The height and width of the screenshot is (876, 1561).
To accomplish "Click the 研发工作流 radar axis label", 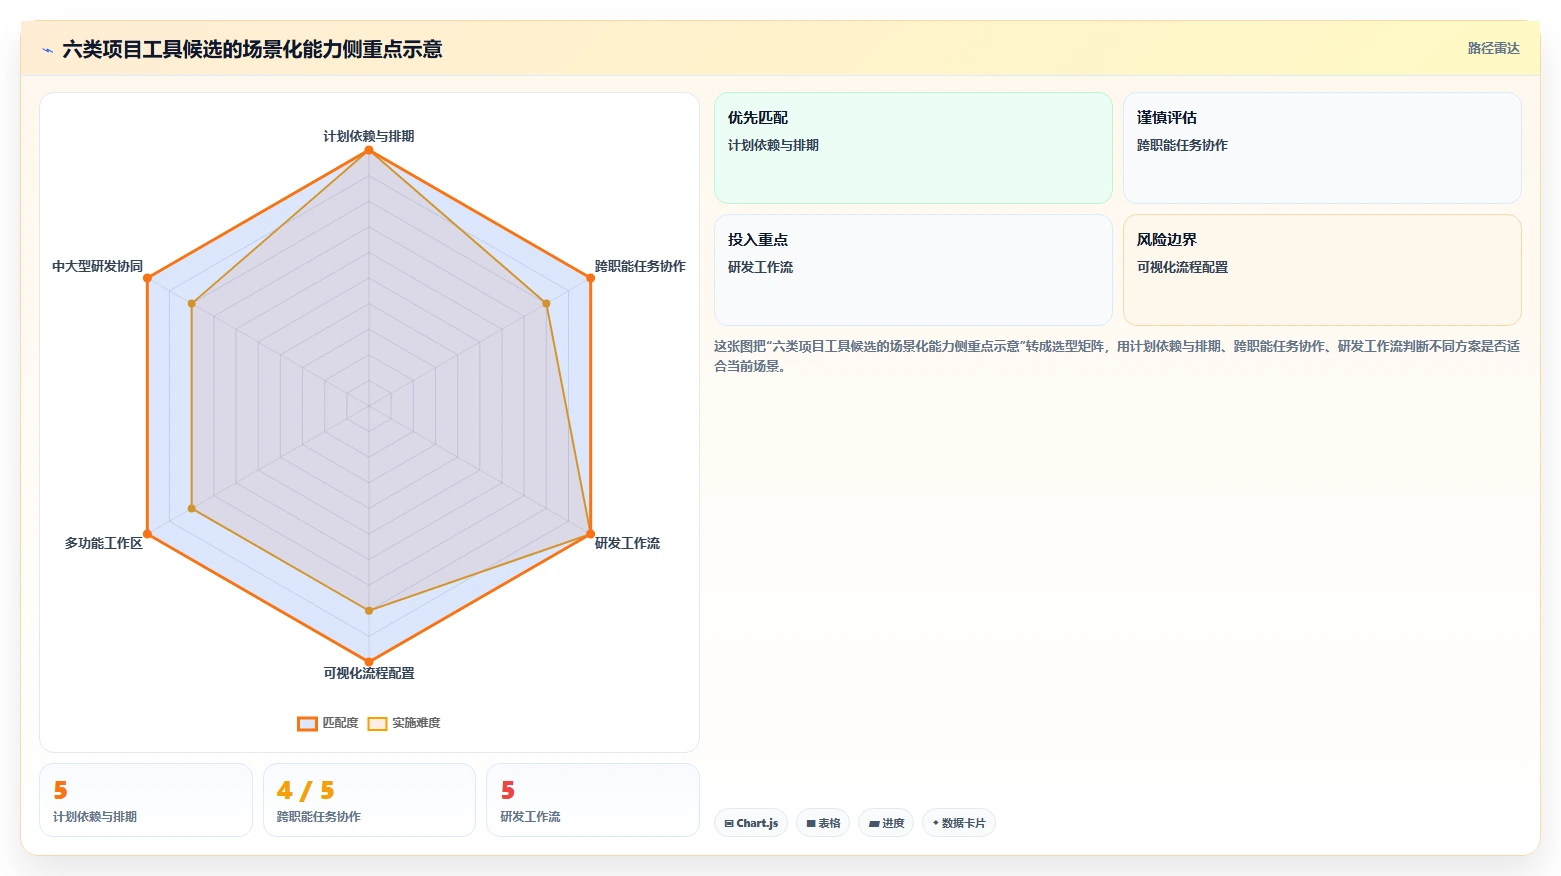I will [x=627, y=543].
